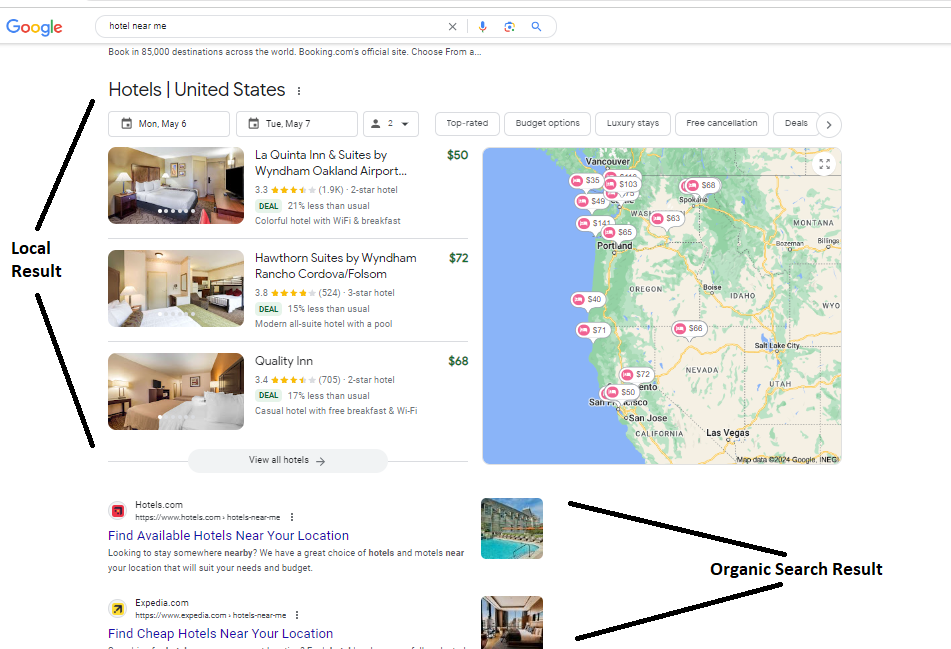Click the $71 map price pin
The width and height of the screenshot is (951, 649).
(x=592, y=331)
